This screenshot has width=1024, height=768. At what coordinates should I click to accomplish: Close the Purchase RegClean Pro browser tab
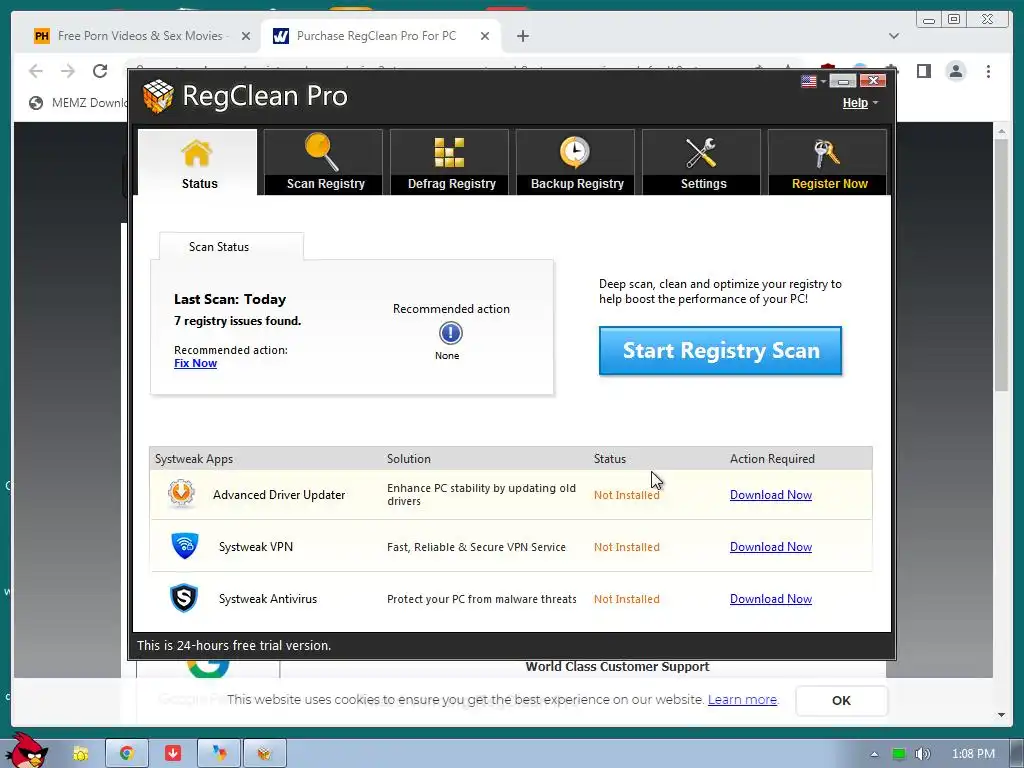(x=485, y=36)
